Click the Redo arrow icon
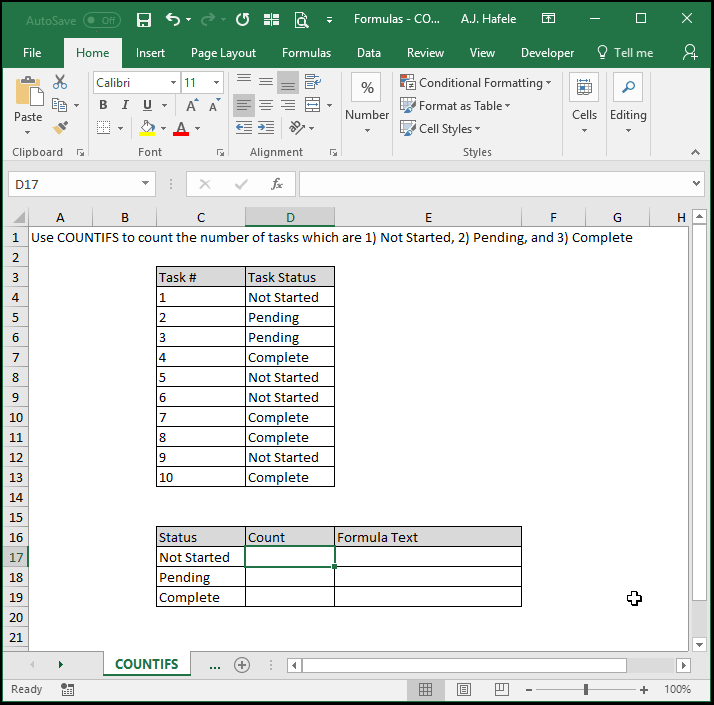 208,19
